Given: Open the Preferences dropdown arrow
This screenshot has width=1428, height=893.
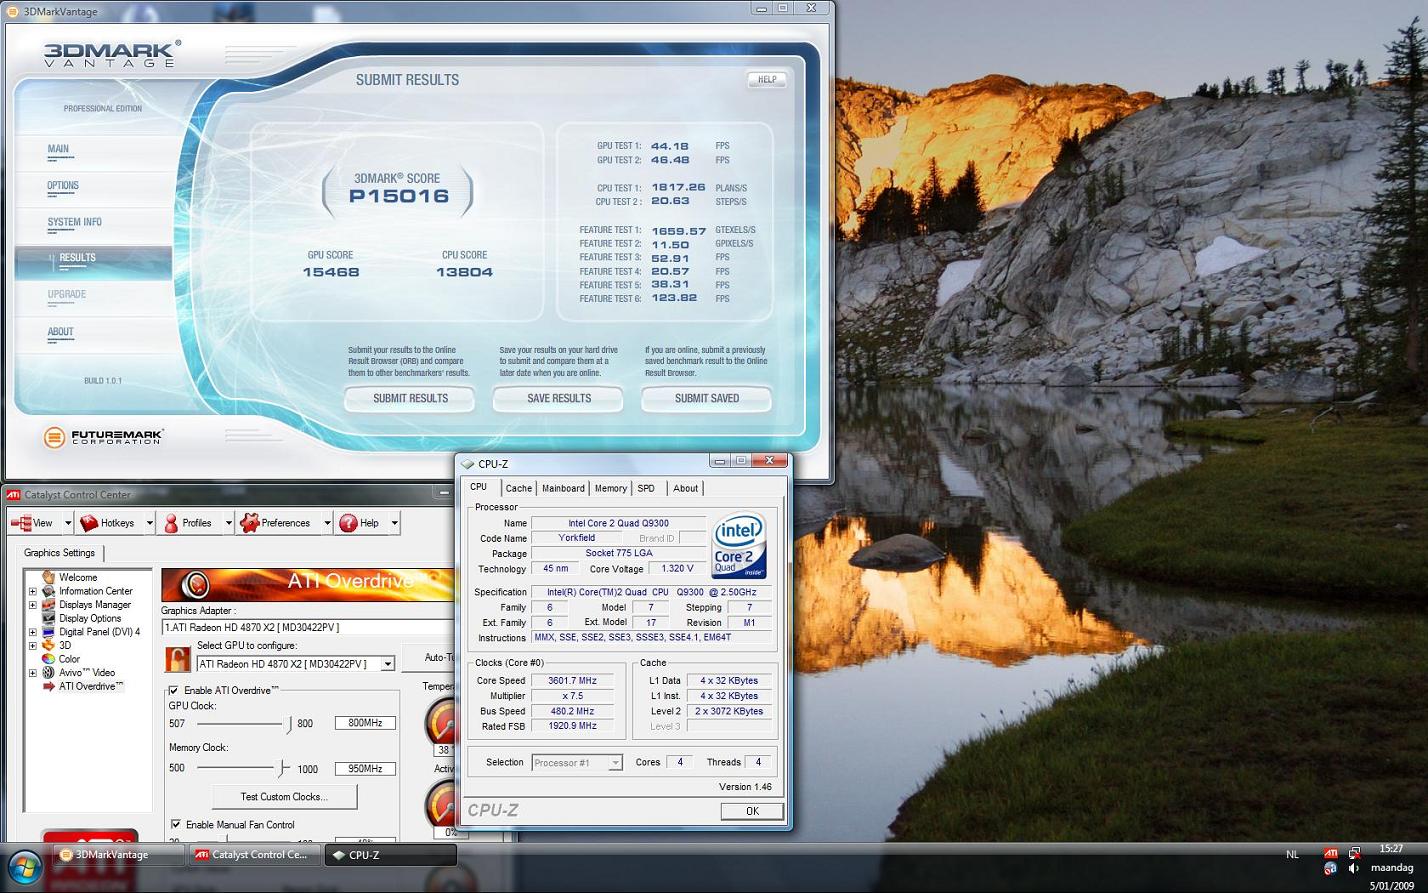Looking at the screenshot, I should (326, 523).
